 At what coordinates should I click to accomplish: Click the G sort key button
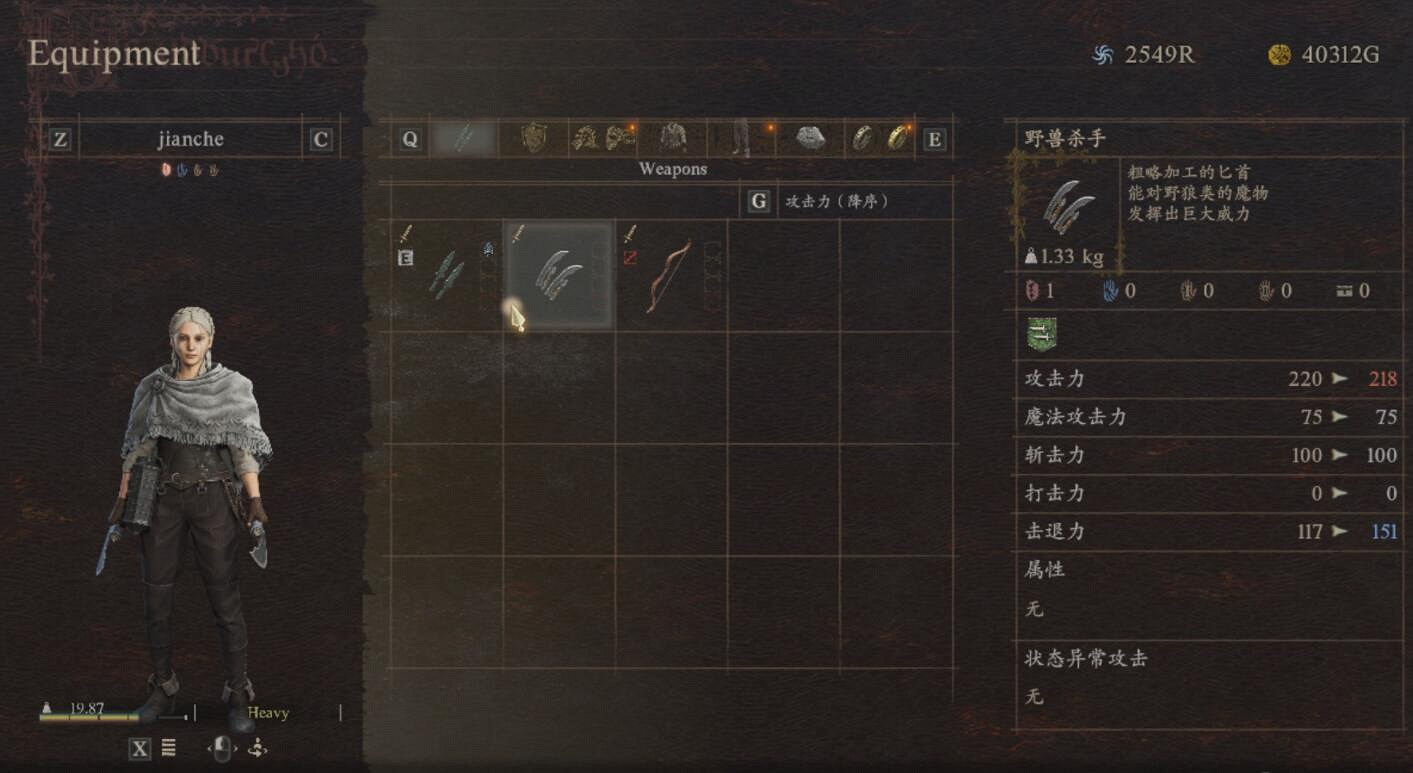(x=759, y=202)
